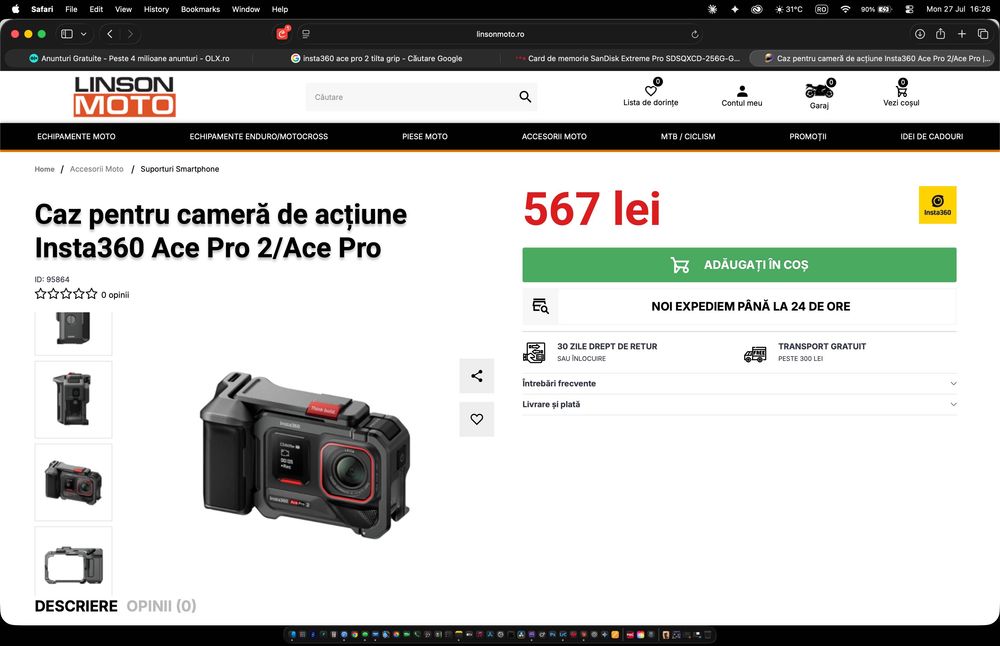
Task: Click the 0 opinii link
Action: point(115,295)
